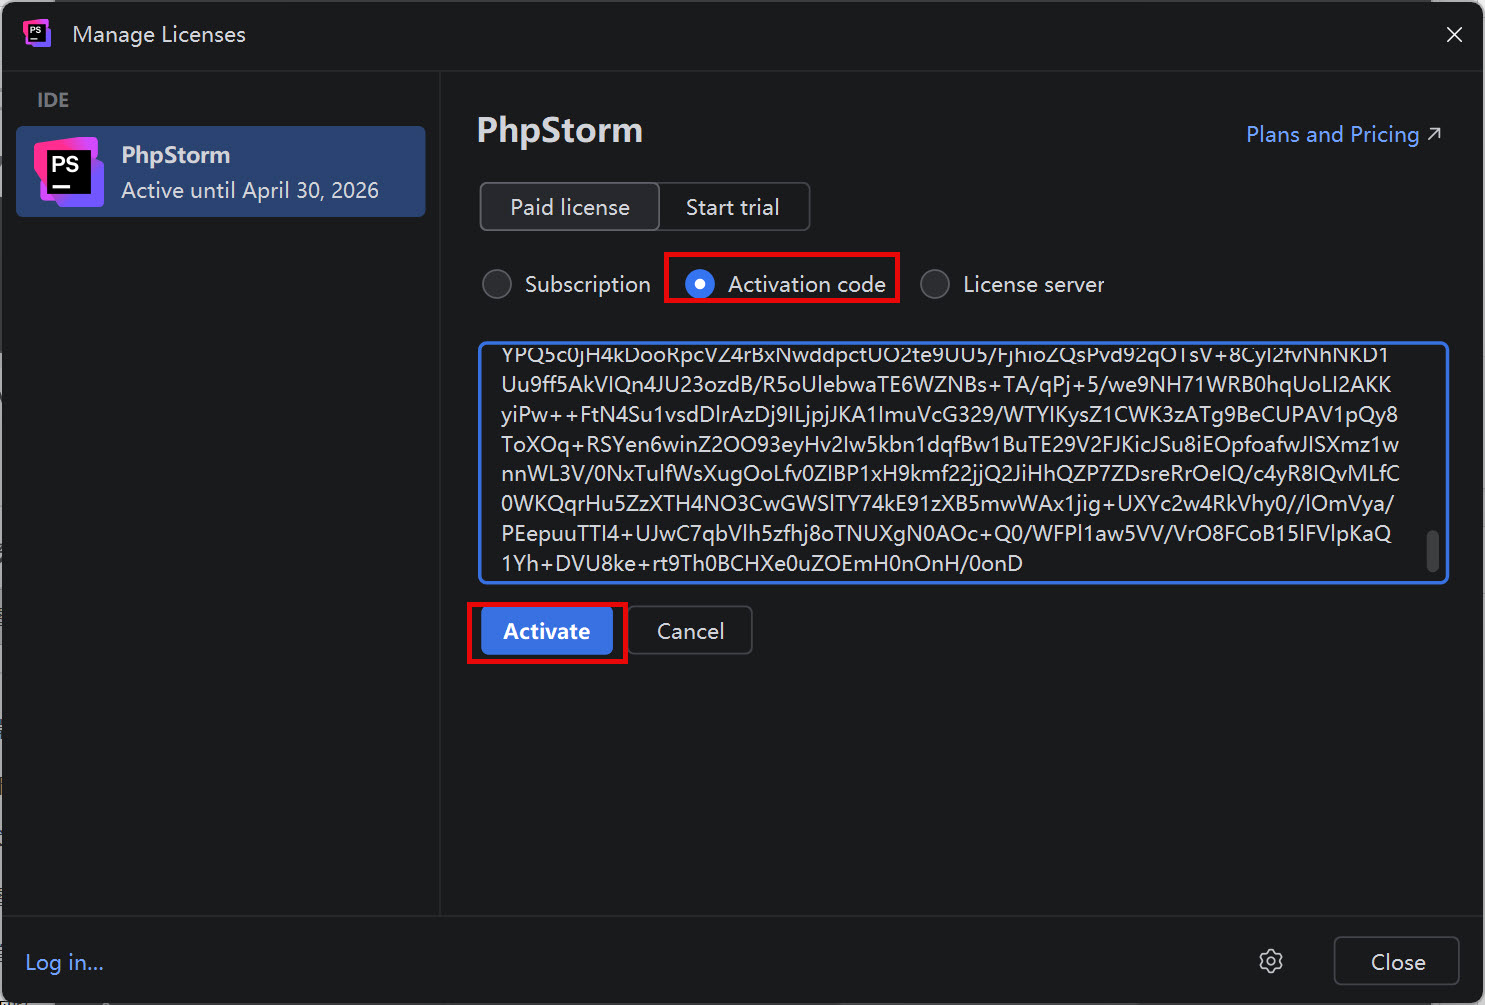
Task: Switch to the Paid license tab
Action: pos(569,207)
